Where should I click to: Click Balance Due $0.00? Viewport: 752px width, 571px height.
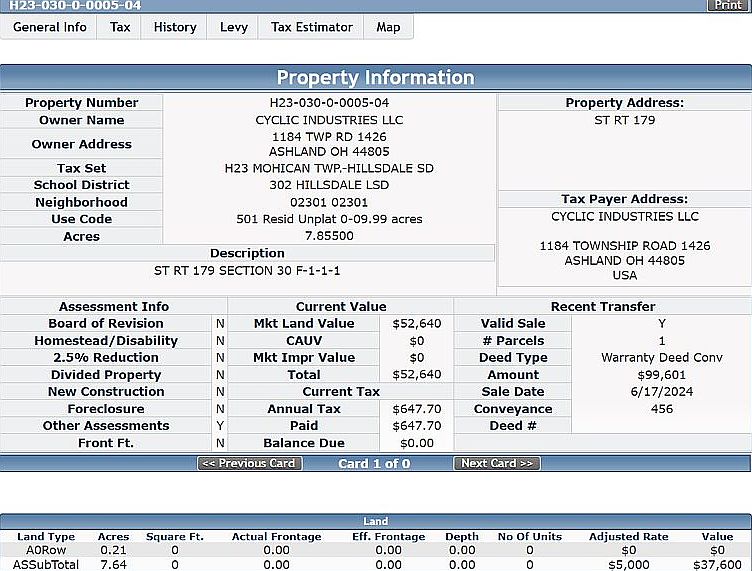point(416,443)
